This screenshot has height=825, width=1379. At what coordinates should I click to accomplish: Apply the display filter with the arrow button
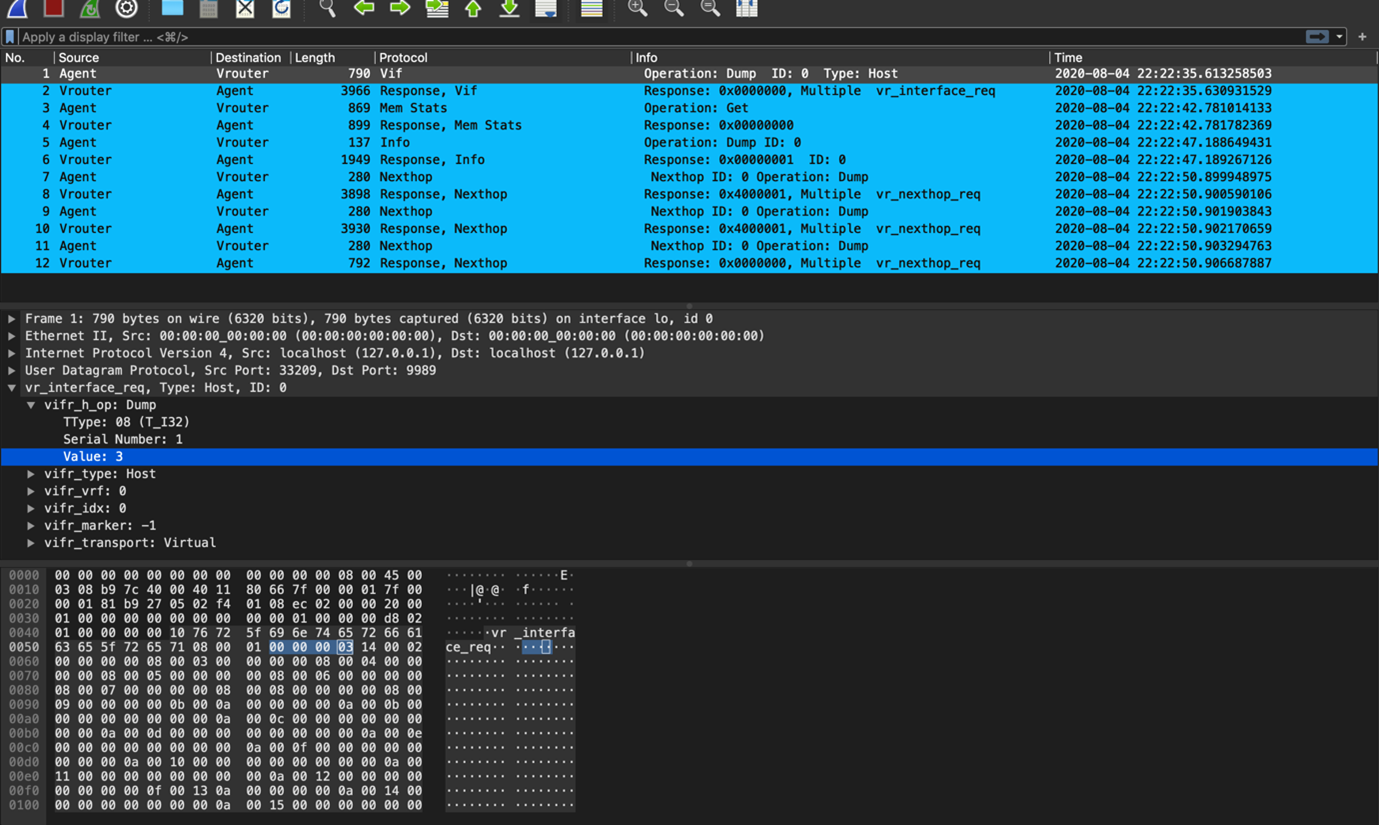pos(1317,37)
